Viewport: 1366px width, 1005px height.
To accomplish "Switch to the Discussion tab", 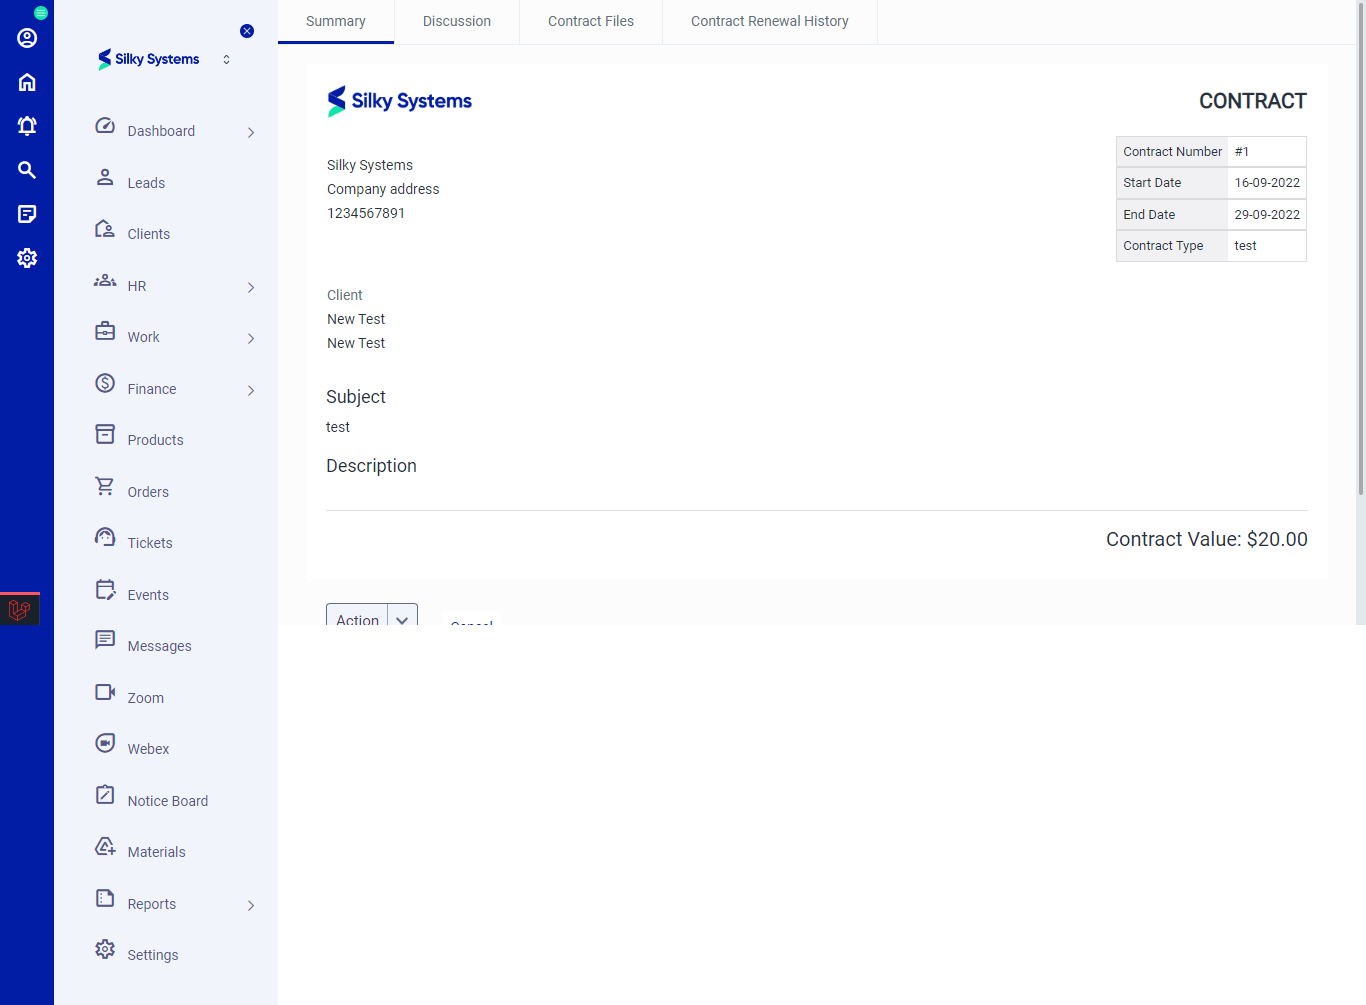I will (456, 21).
